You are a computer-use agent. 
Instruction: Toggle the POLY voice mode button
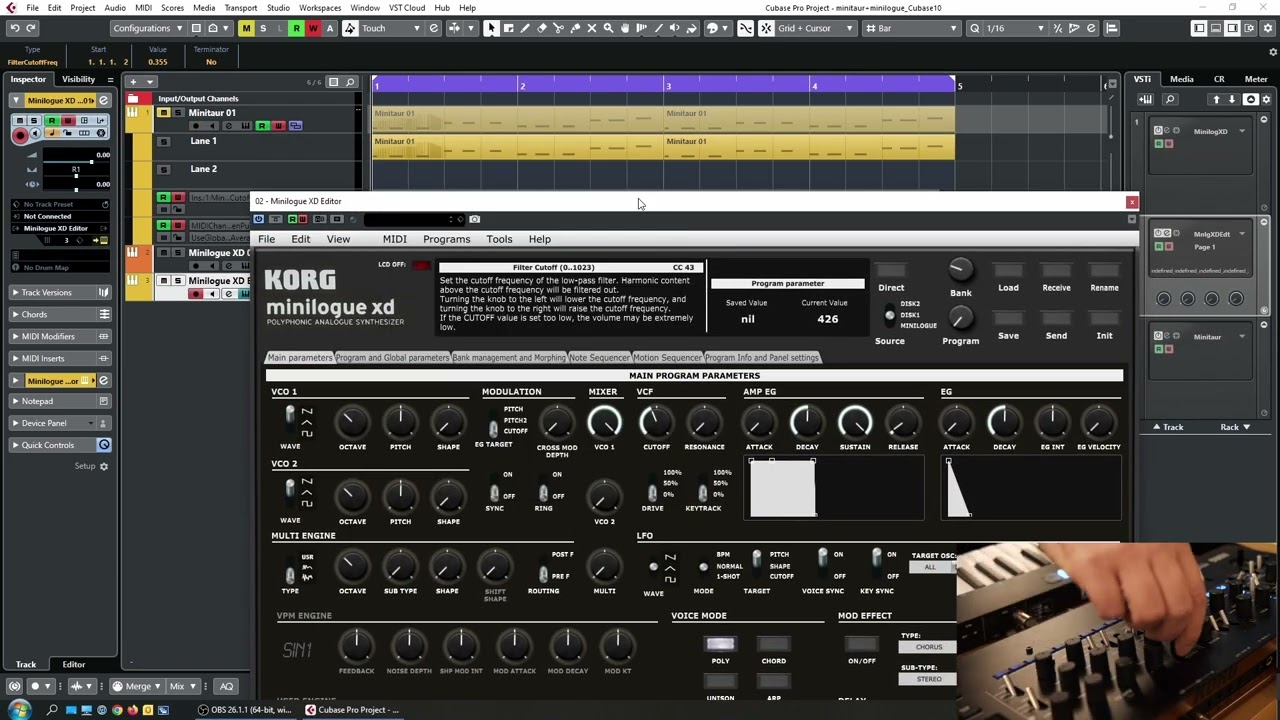click(x=720, y=644)
